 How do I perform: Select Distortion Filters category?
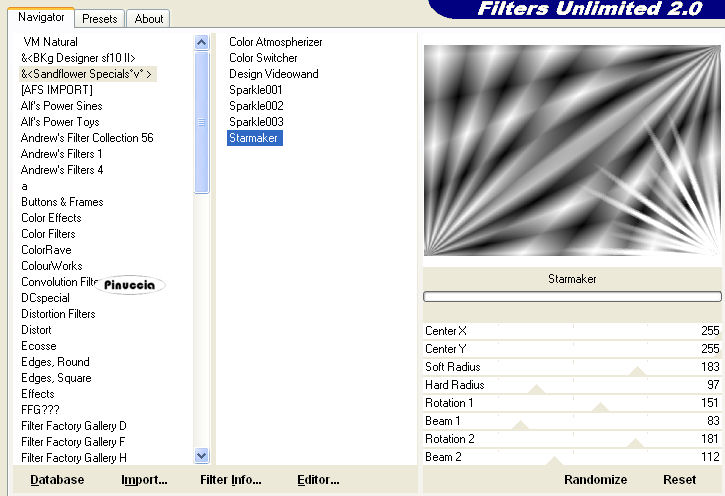pos(58,314)
